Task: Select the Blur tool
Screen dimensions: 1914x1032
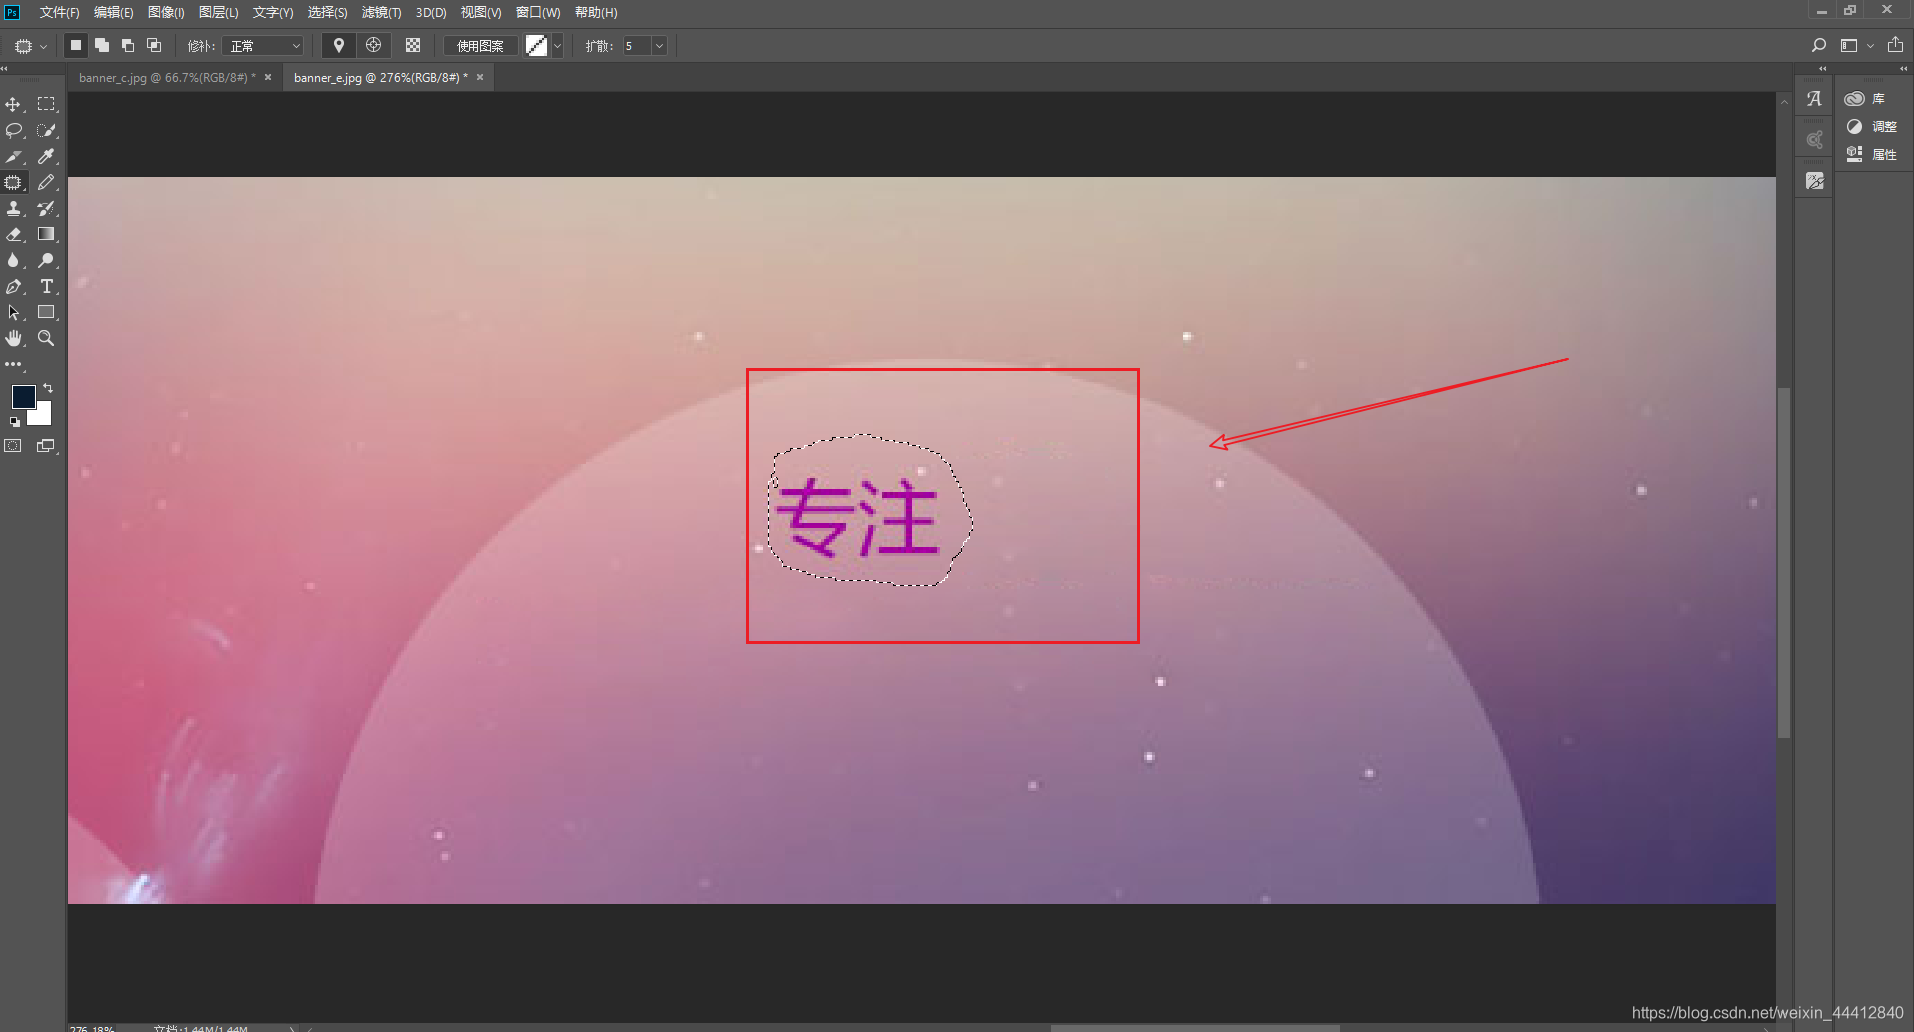Action: coord(14,260)
